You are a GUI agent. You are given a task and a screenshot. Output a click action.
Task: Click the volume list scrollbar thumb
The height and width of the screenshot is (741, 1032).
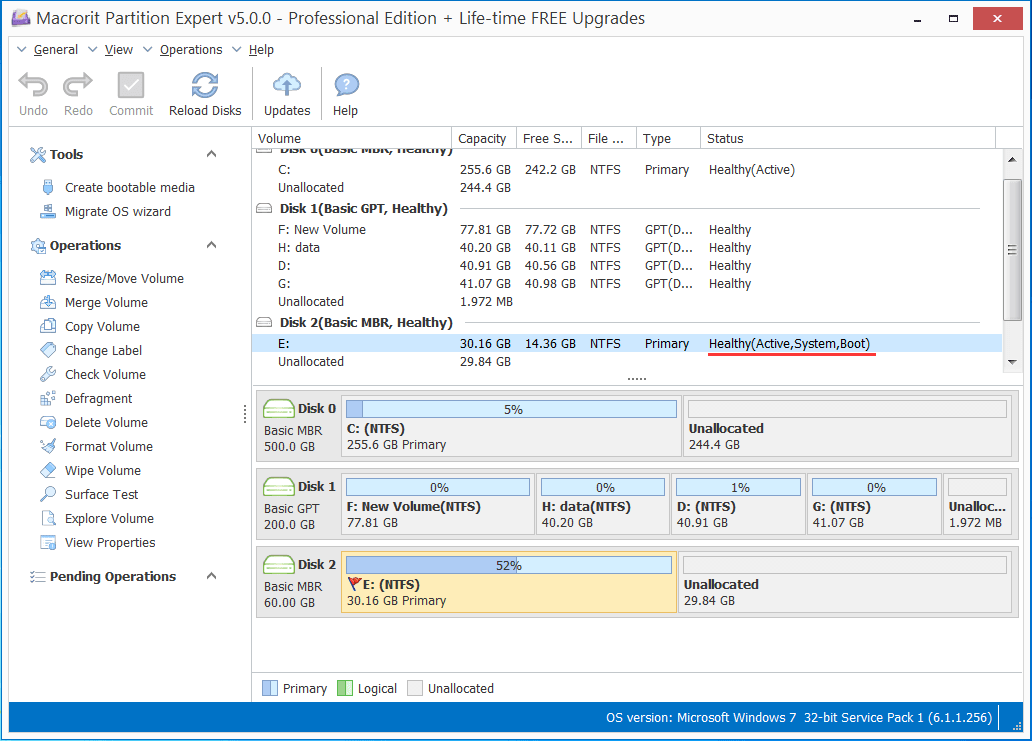(x=1012, y=249)
